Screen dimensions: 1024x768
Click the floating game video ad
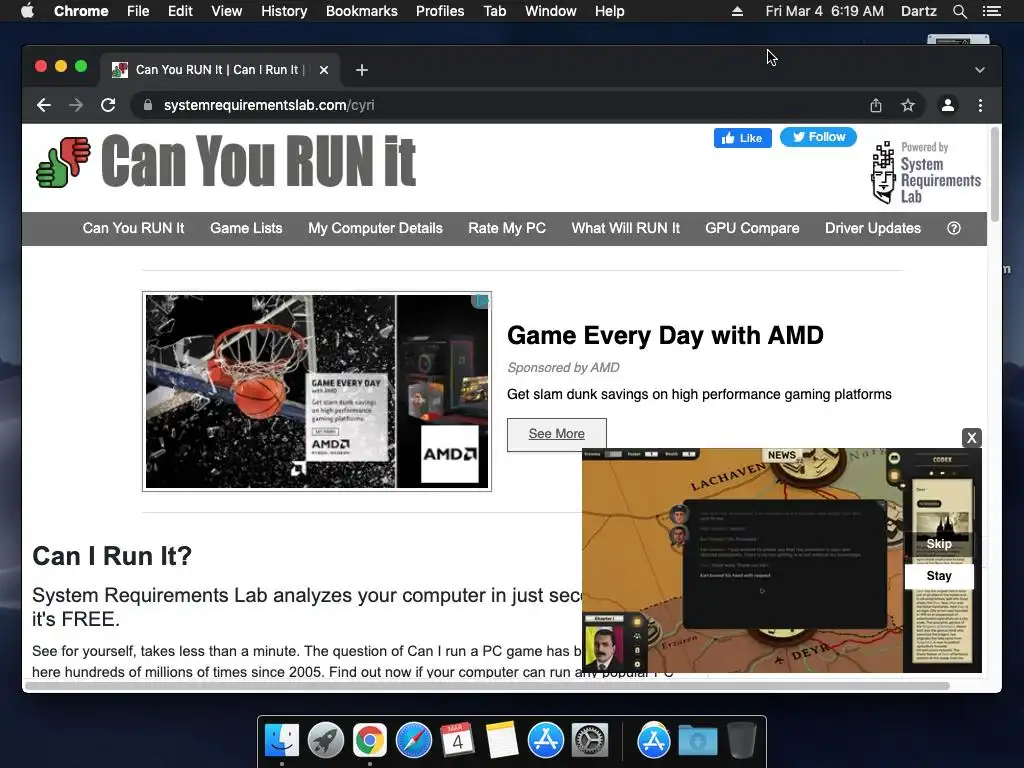click(781, 560)
